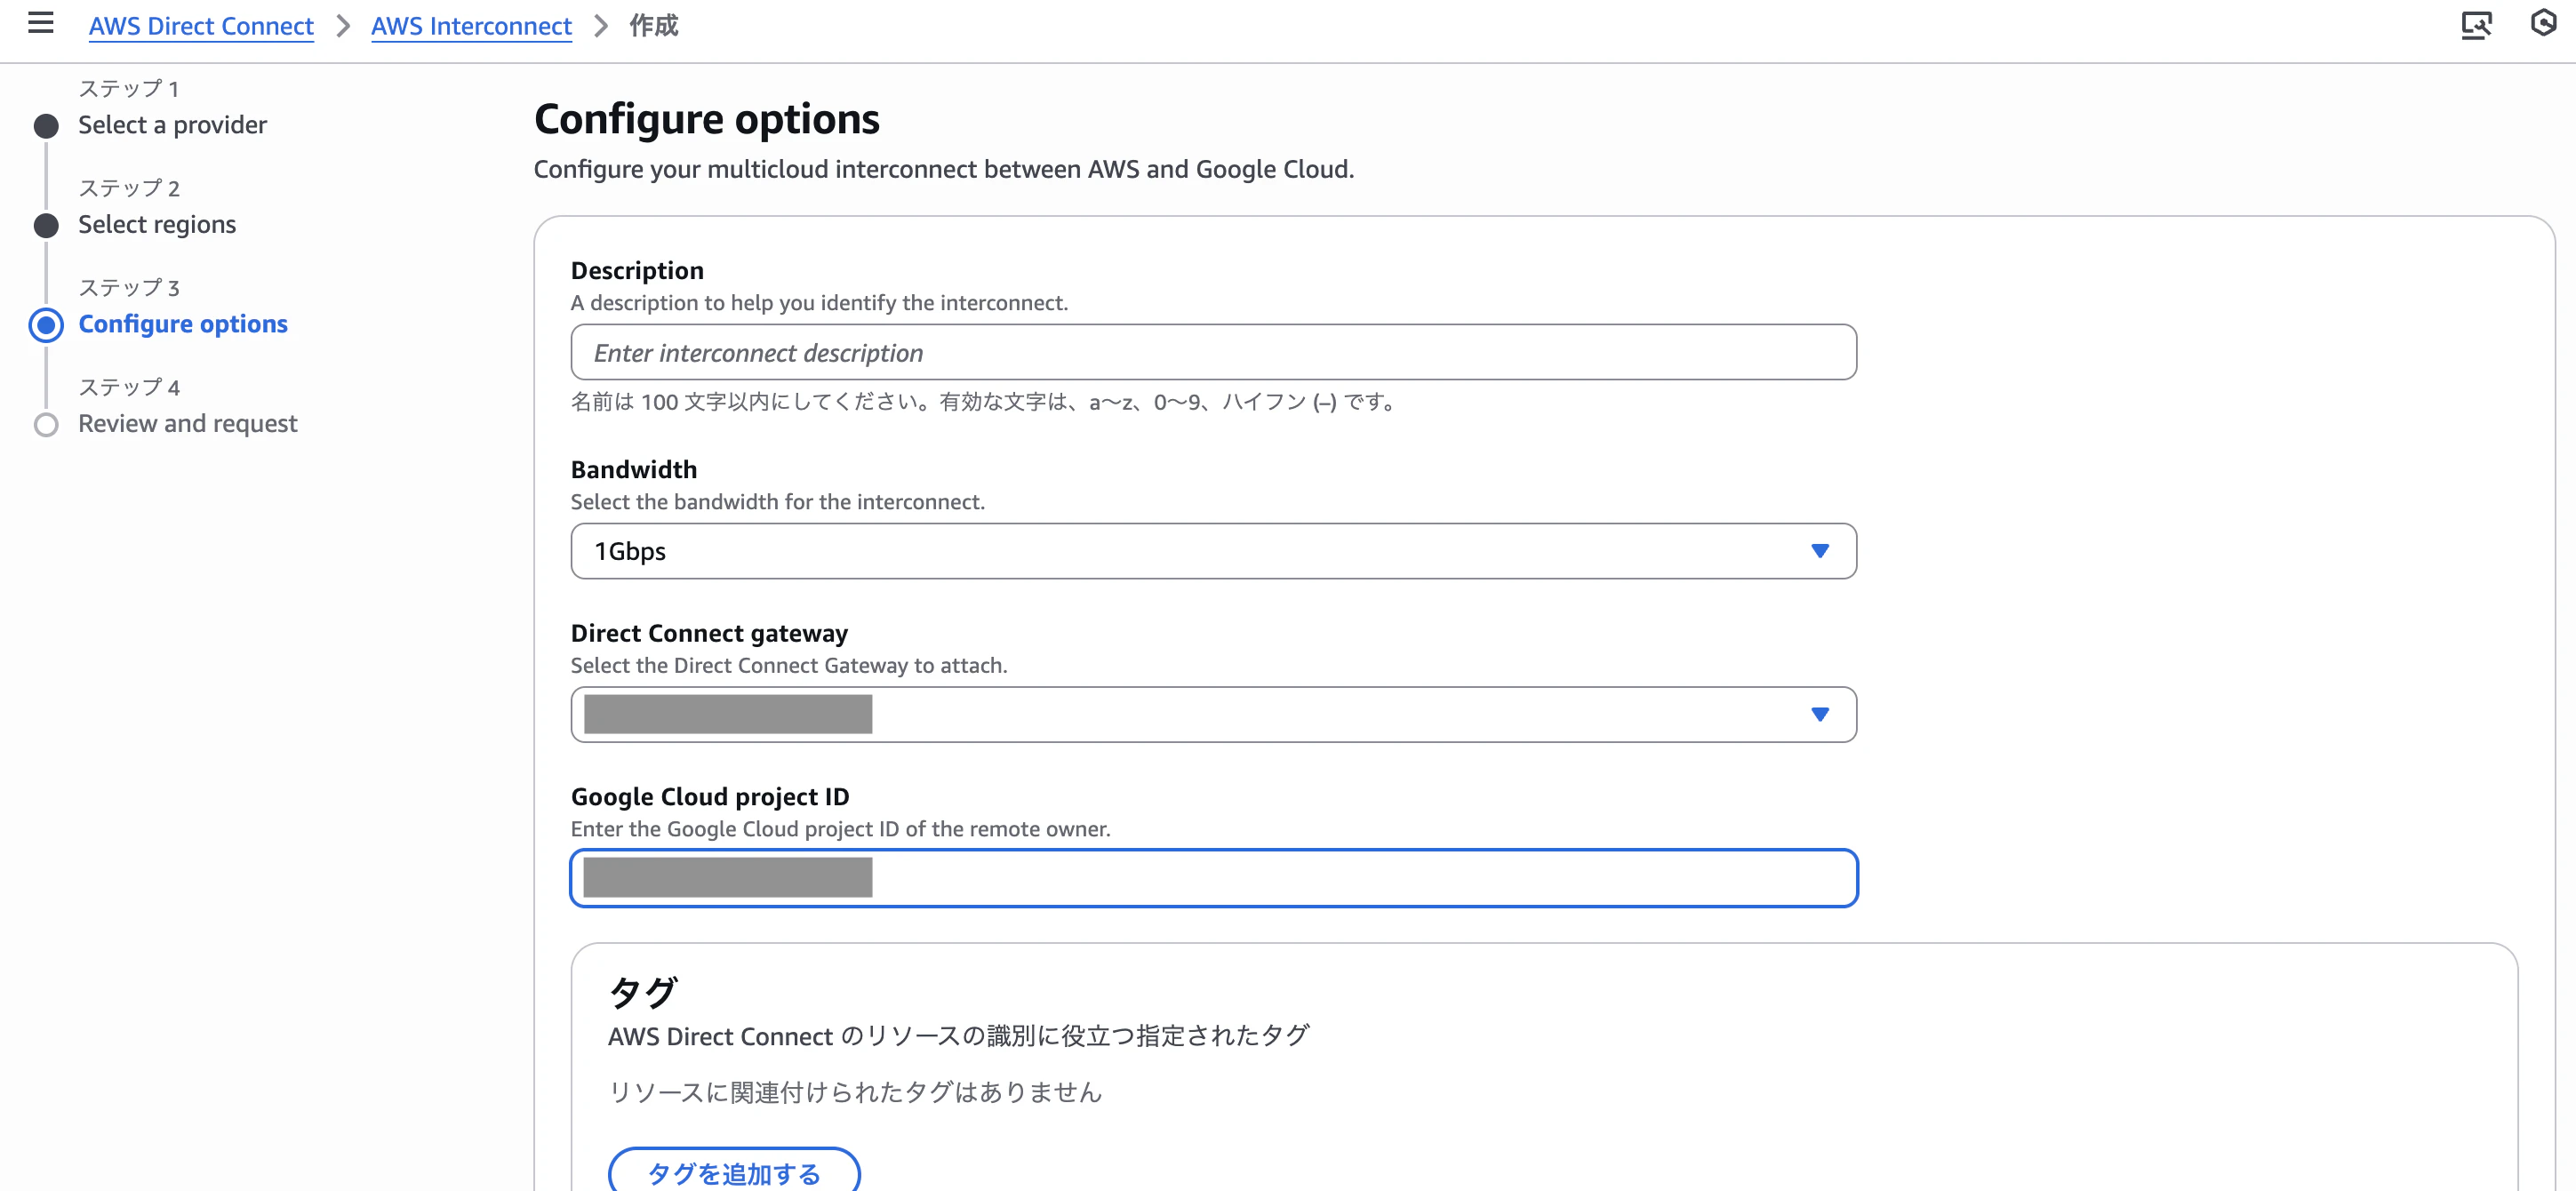Click 'Select the bandwidth for the interconnect.' text
Screen dimensions: 2576x1191
778,502
